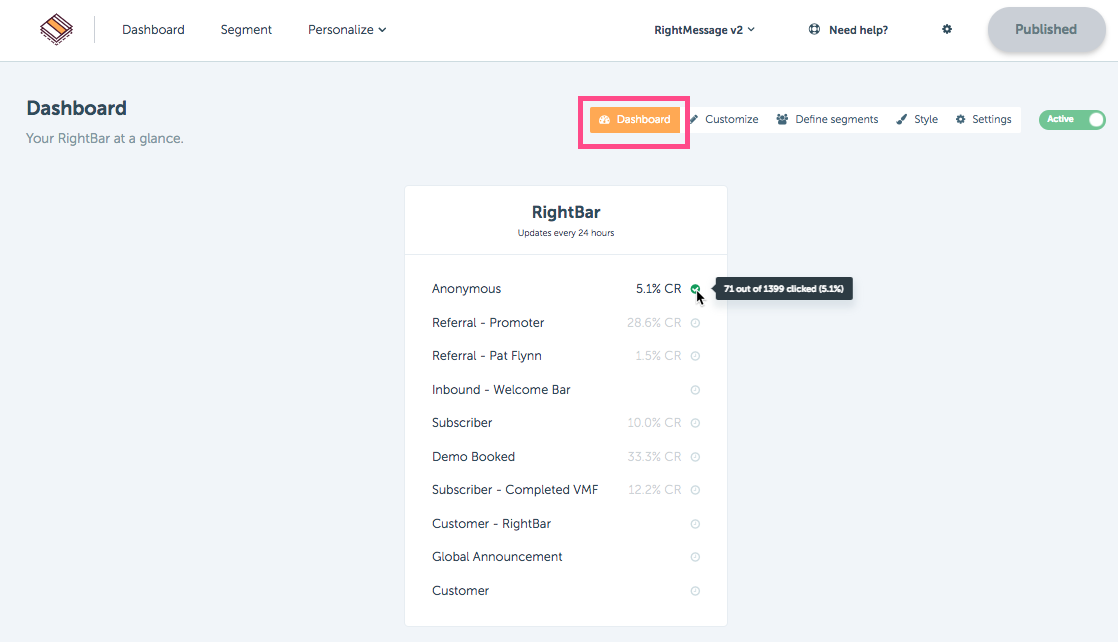This screenshot has height=642, width=1118.
Task: Switch to the Style tab
Action: 917,119
